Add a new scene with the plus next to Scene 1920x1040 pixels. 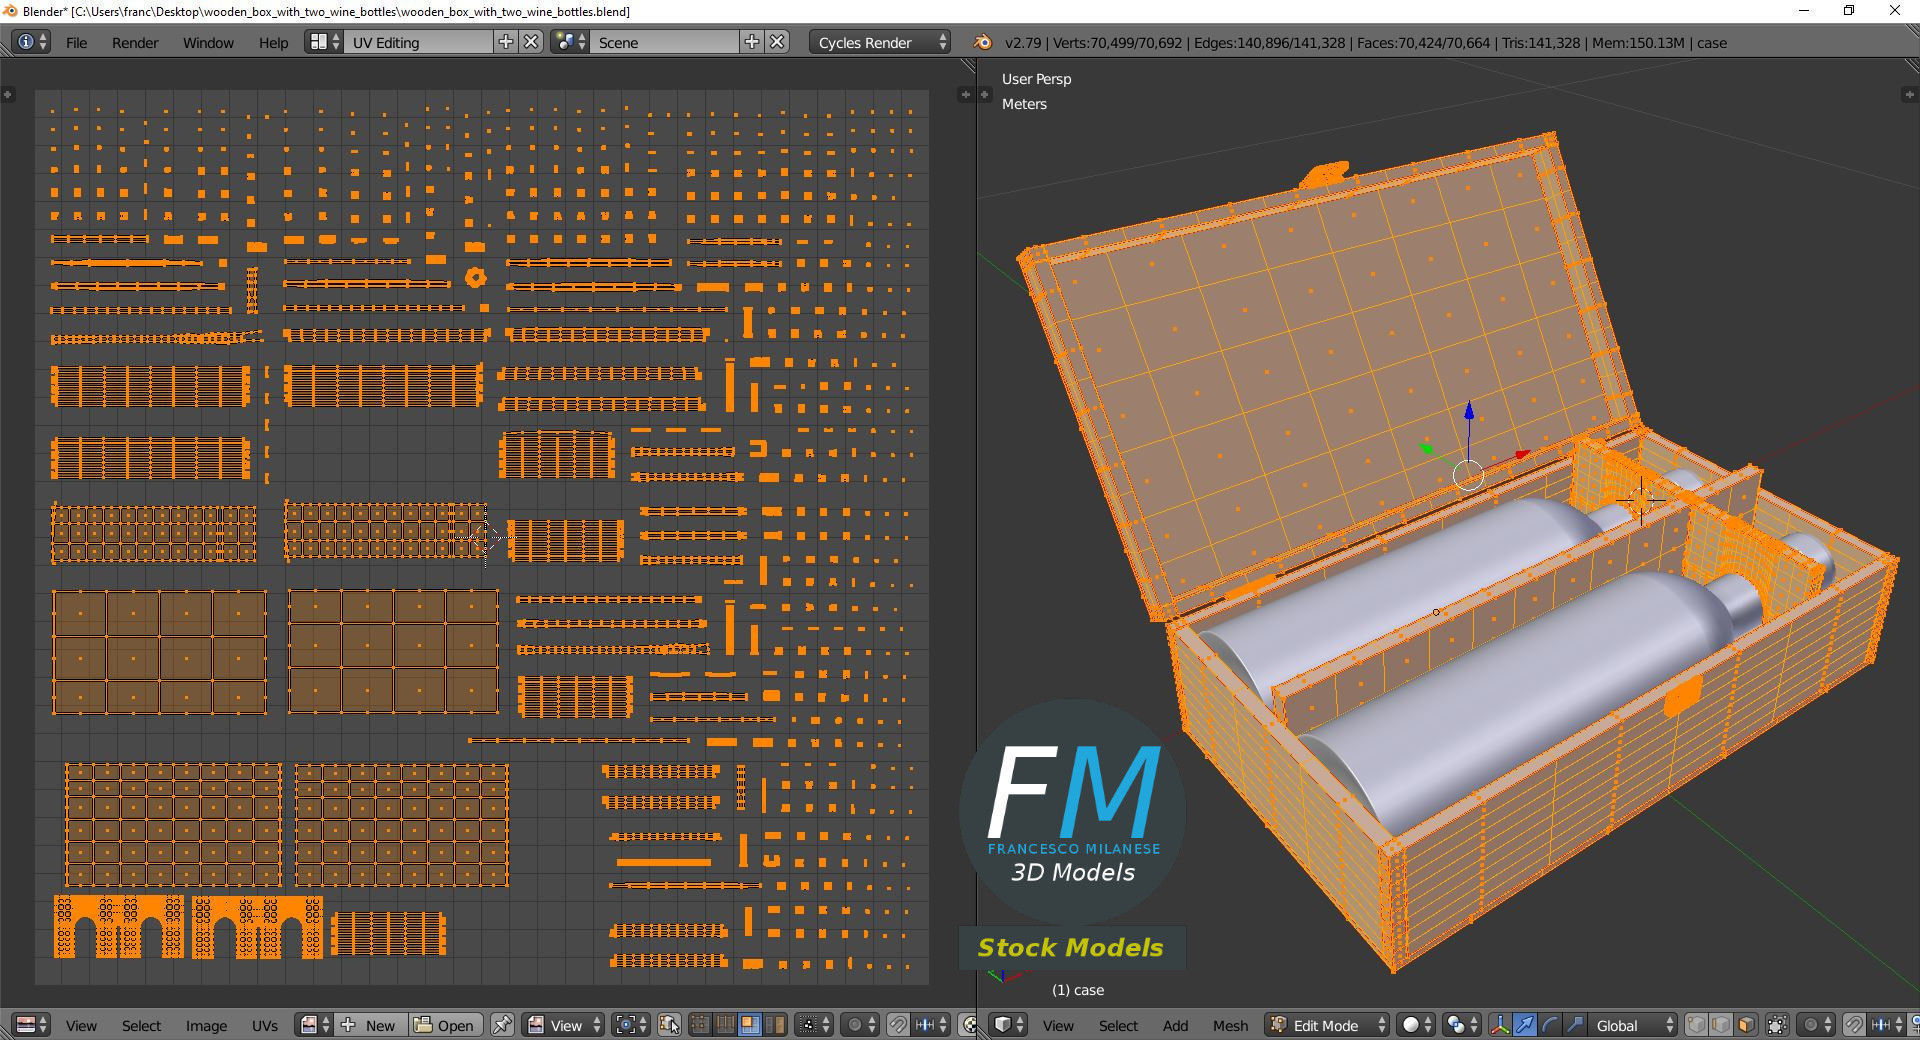pyautogui.click(x=752, y=42)
